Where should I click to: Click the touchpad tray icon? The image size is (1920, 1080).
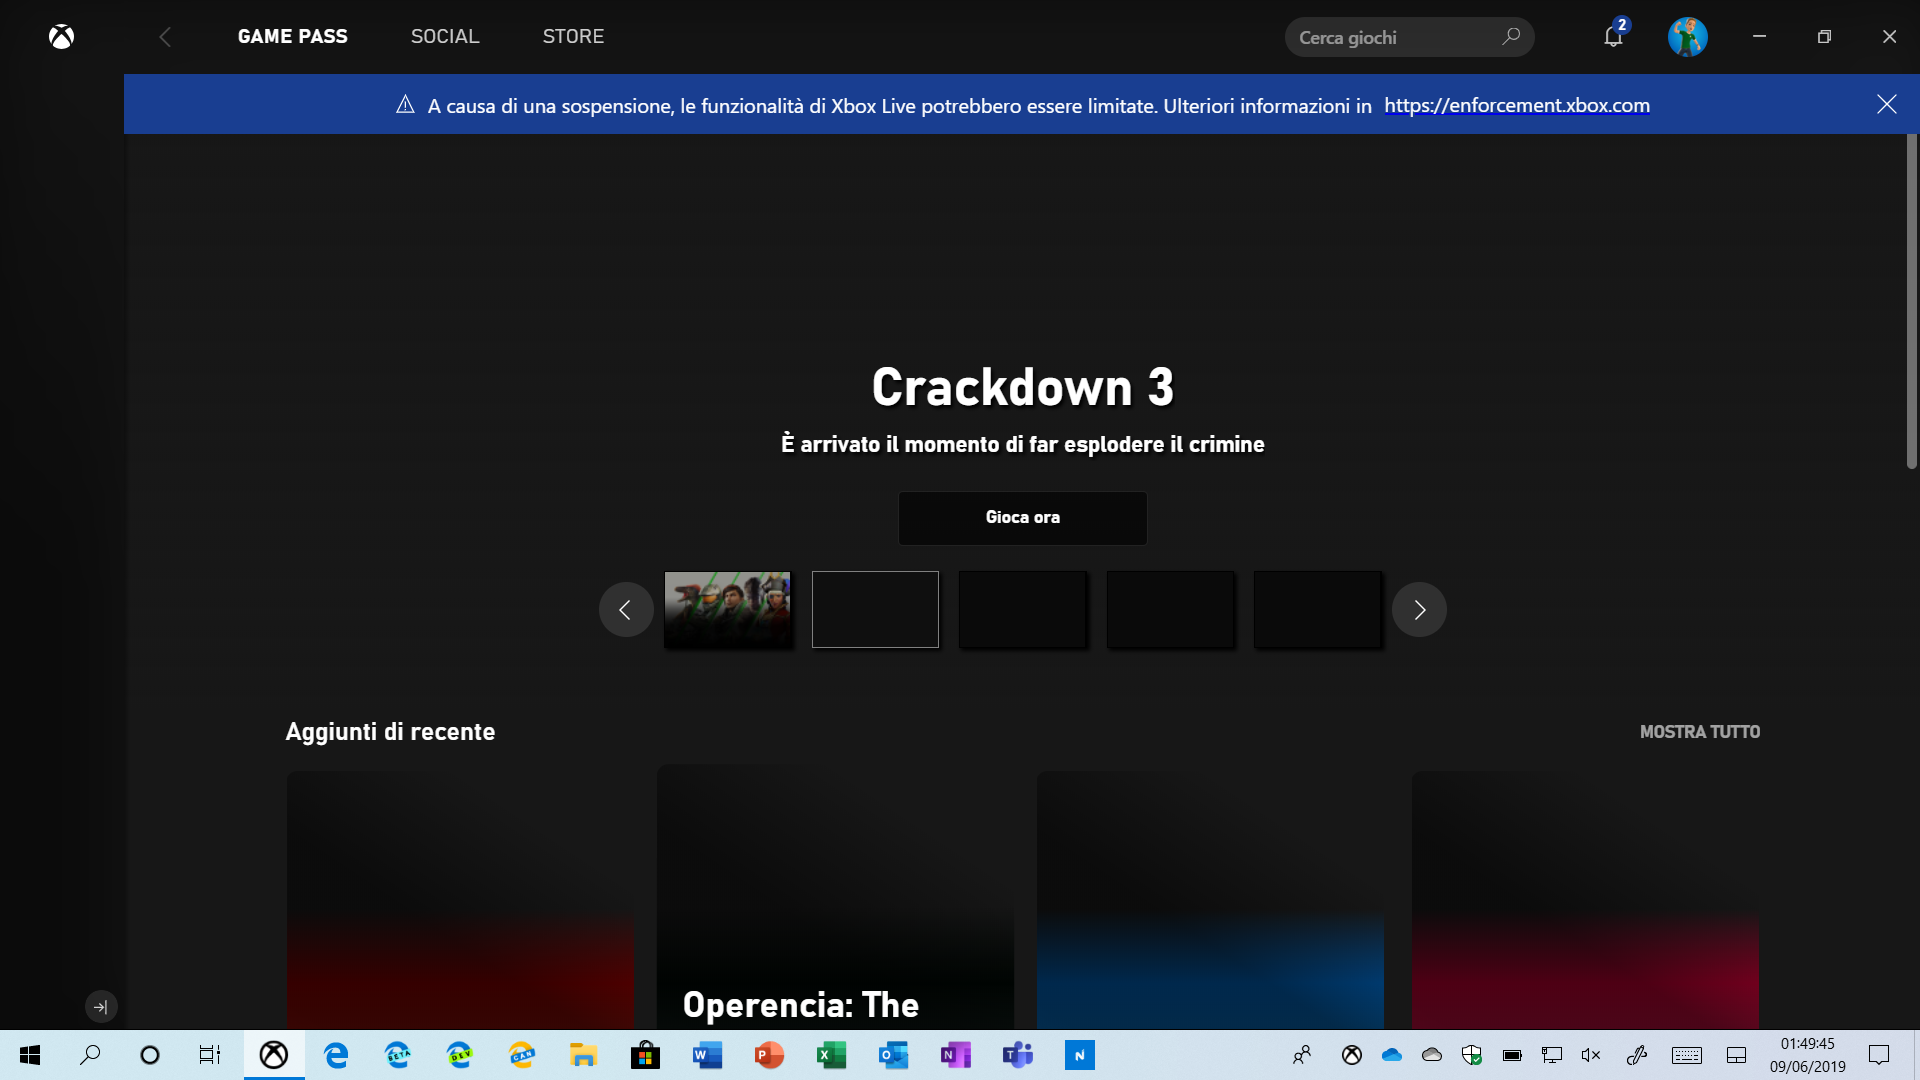click(x=1737, y=1055)
